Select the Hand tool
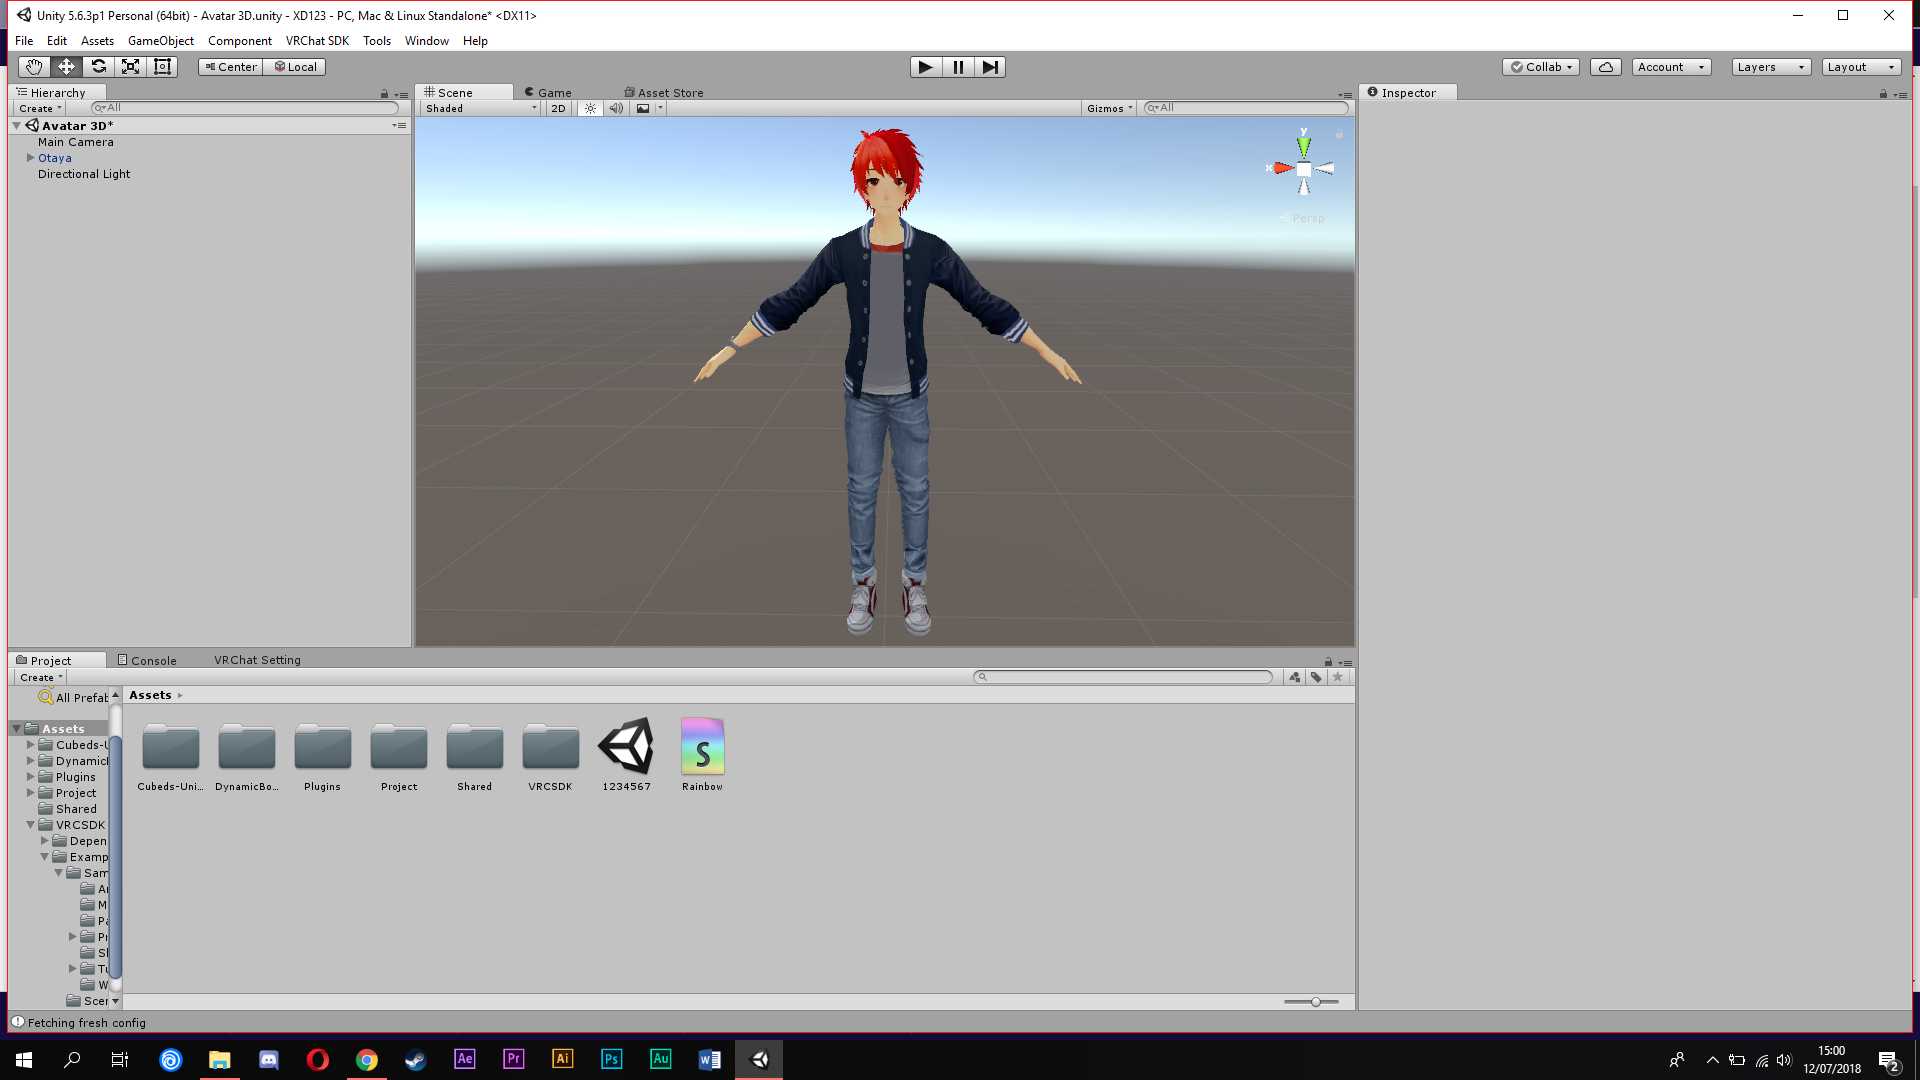Screen dimensions: 1920x1080 point(34,67)
